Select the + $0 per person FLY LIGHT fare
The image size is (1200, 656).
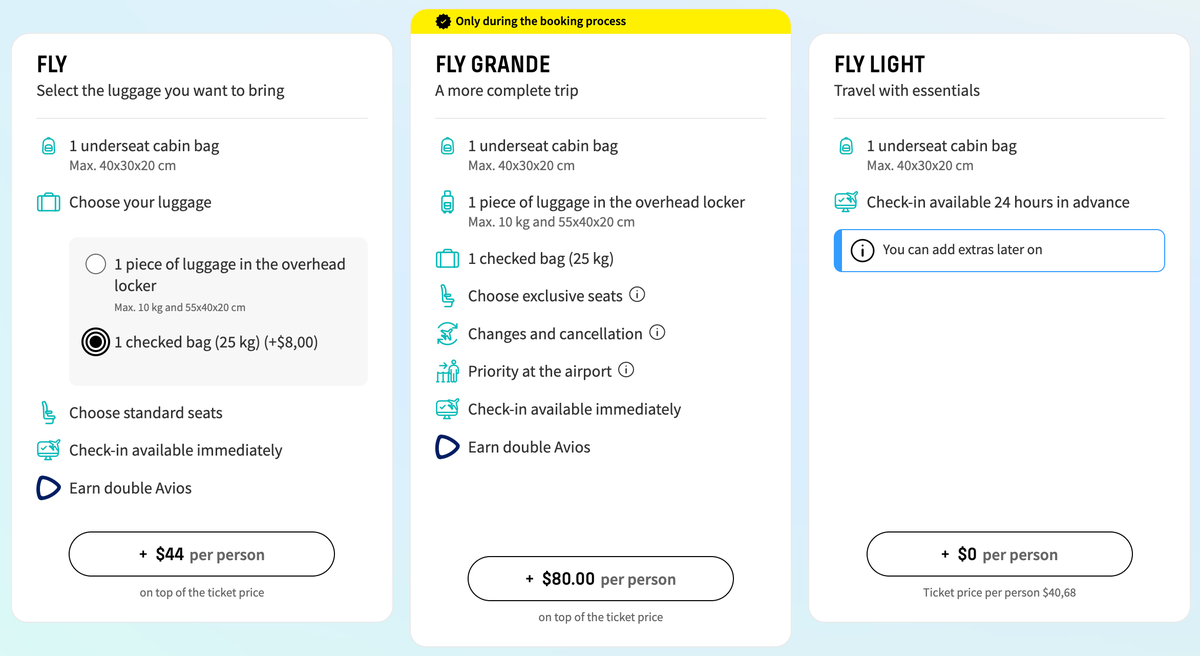click(999, 554)
